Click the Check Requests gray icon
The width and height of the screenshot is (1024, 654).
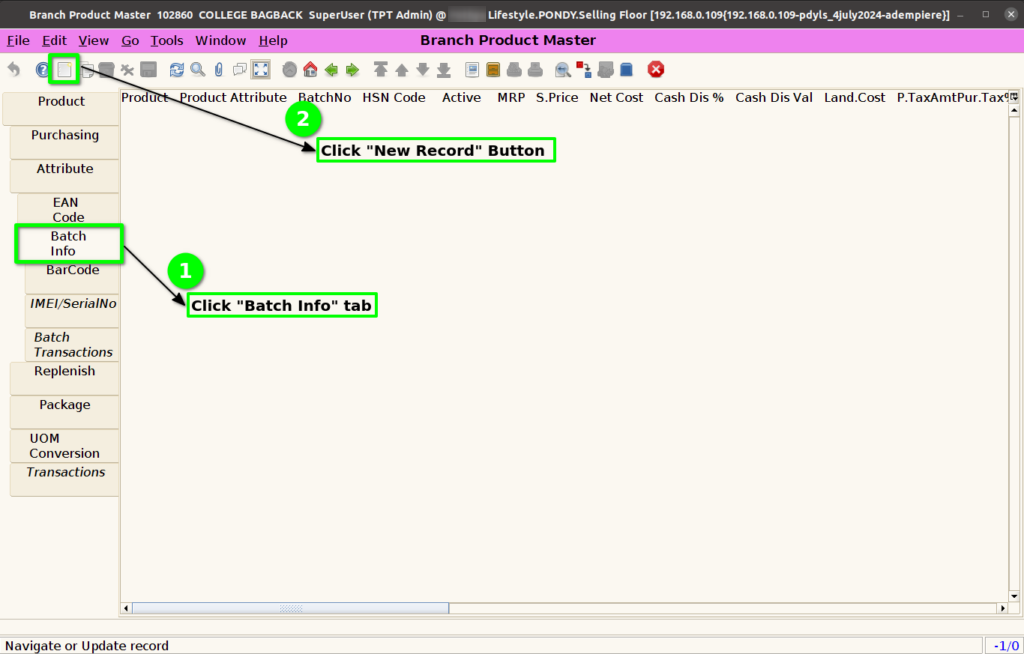tap(605, 69)
